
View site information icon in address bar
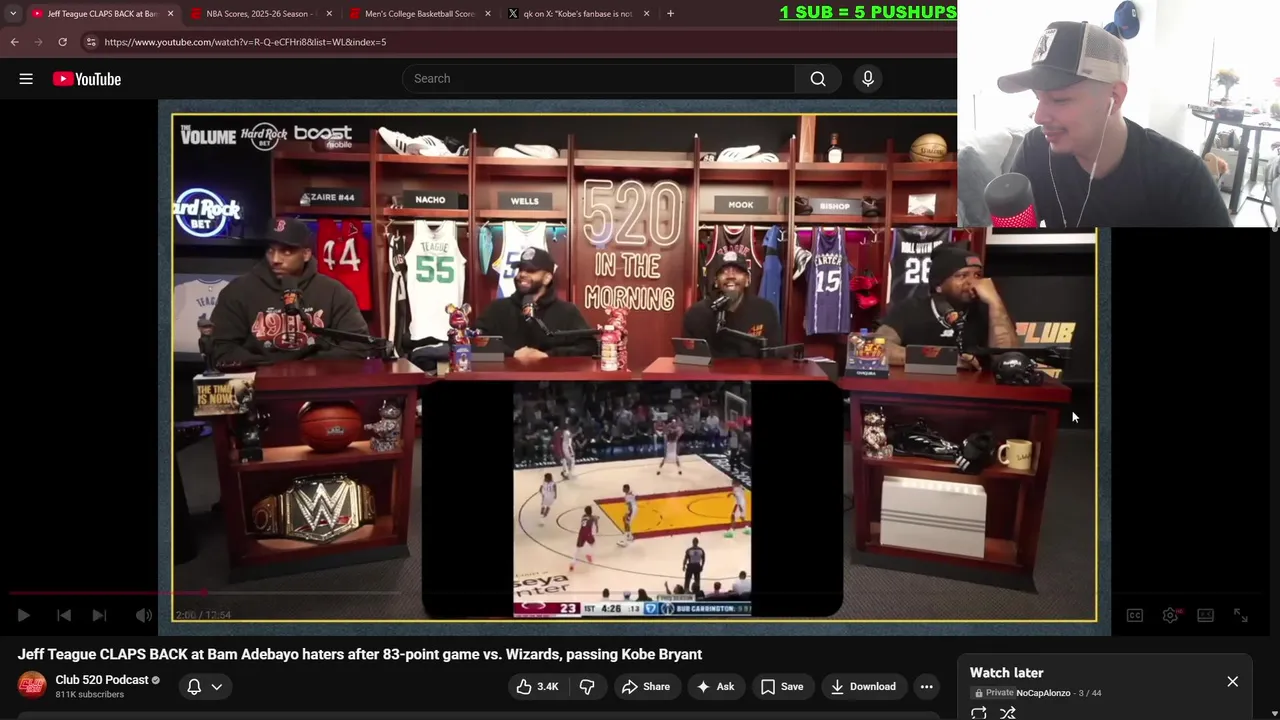[90, 42]
